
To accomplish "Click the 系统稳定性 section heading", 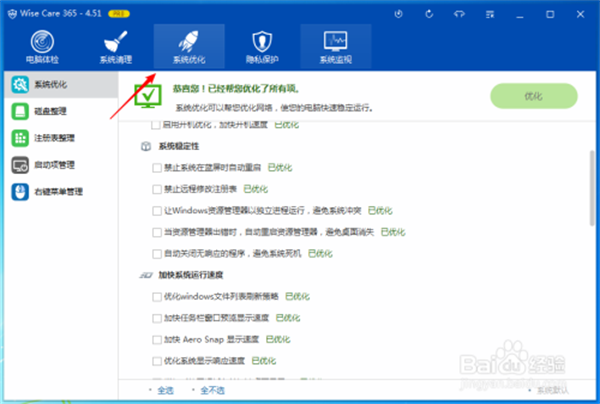I will [179, 146].
